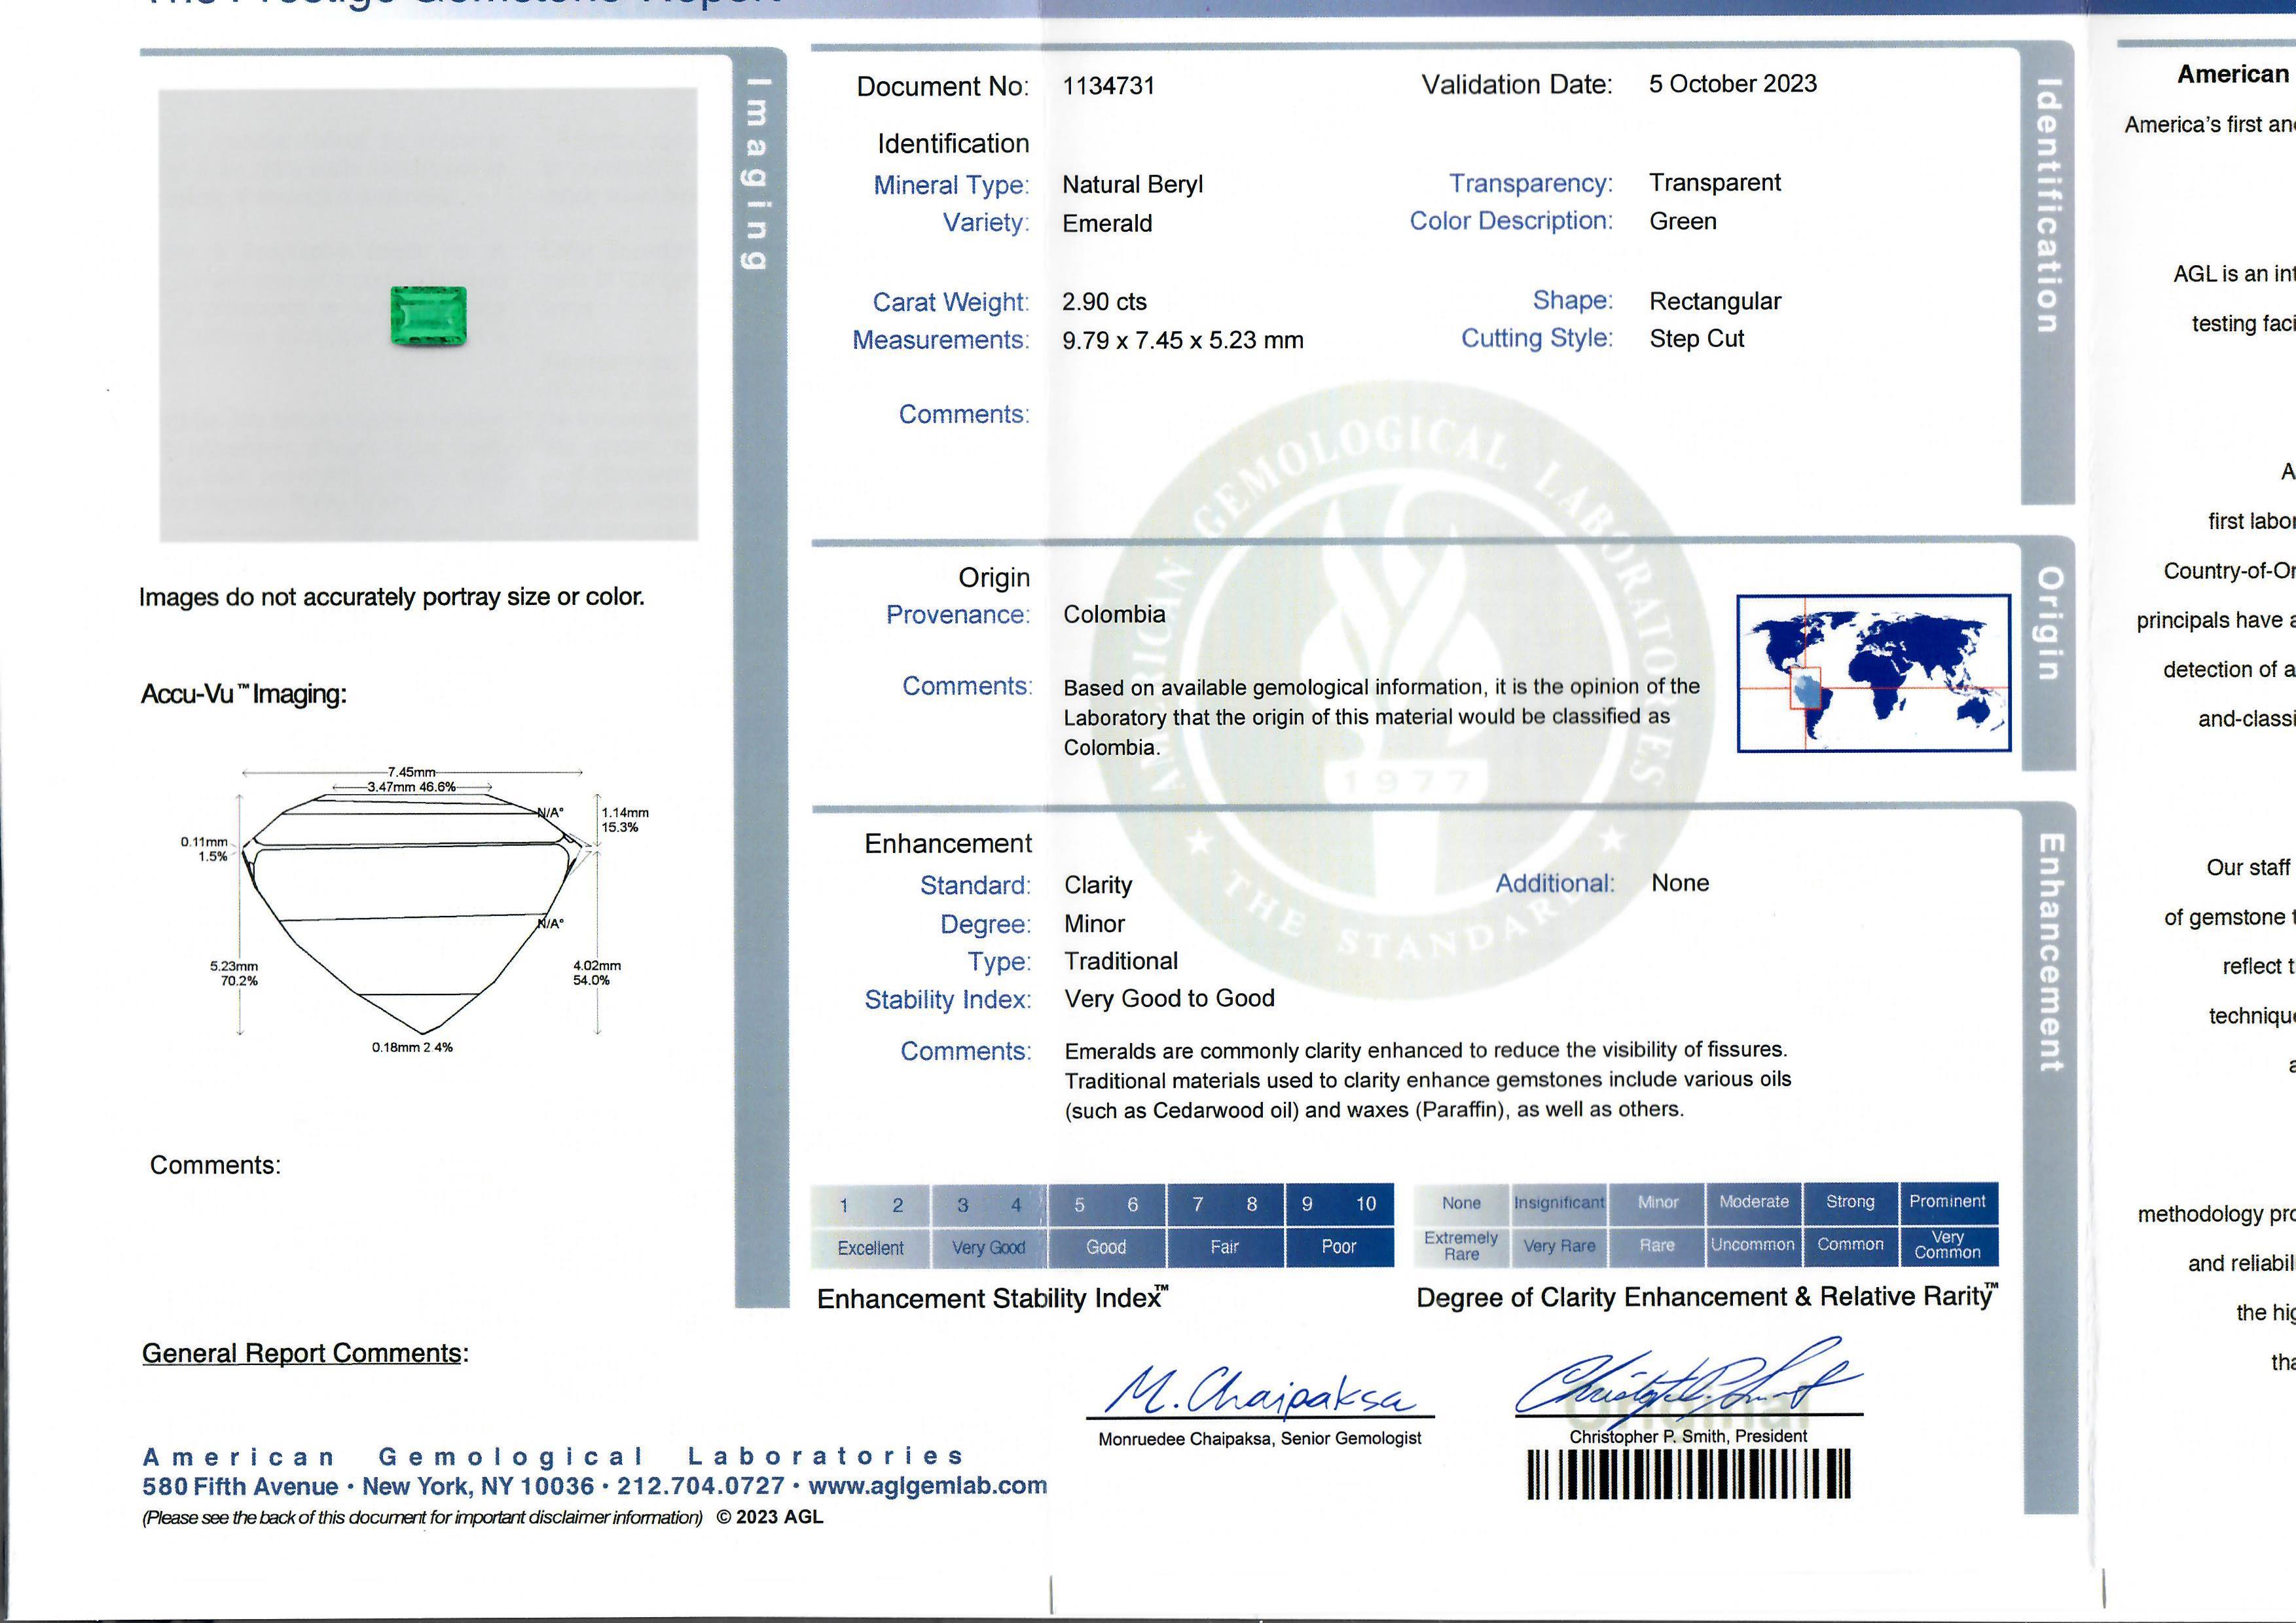Click cutting style value 'Step Cut'
Image resolution: width=2296 pixels, height=1623 pixels.
(x=1696, y=339)
